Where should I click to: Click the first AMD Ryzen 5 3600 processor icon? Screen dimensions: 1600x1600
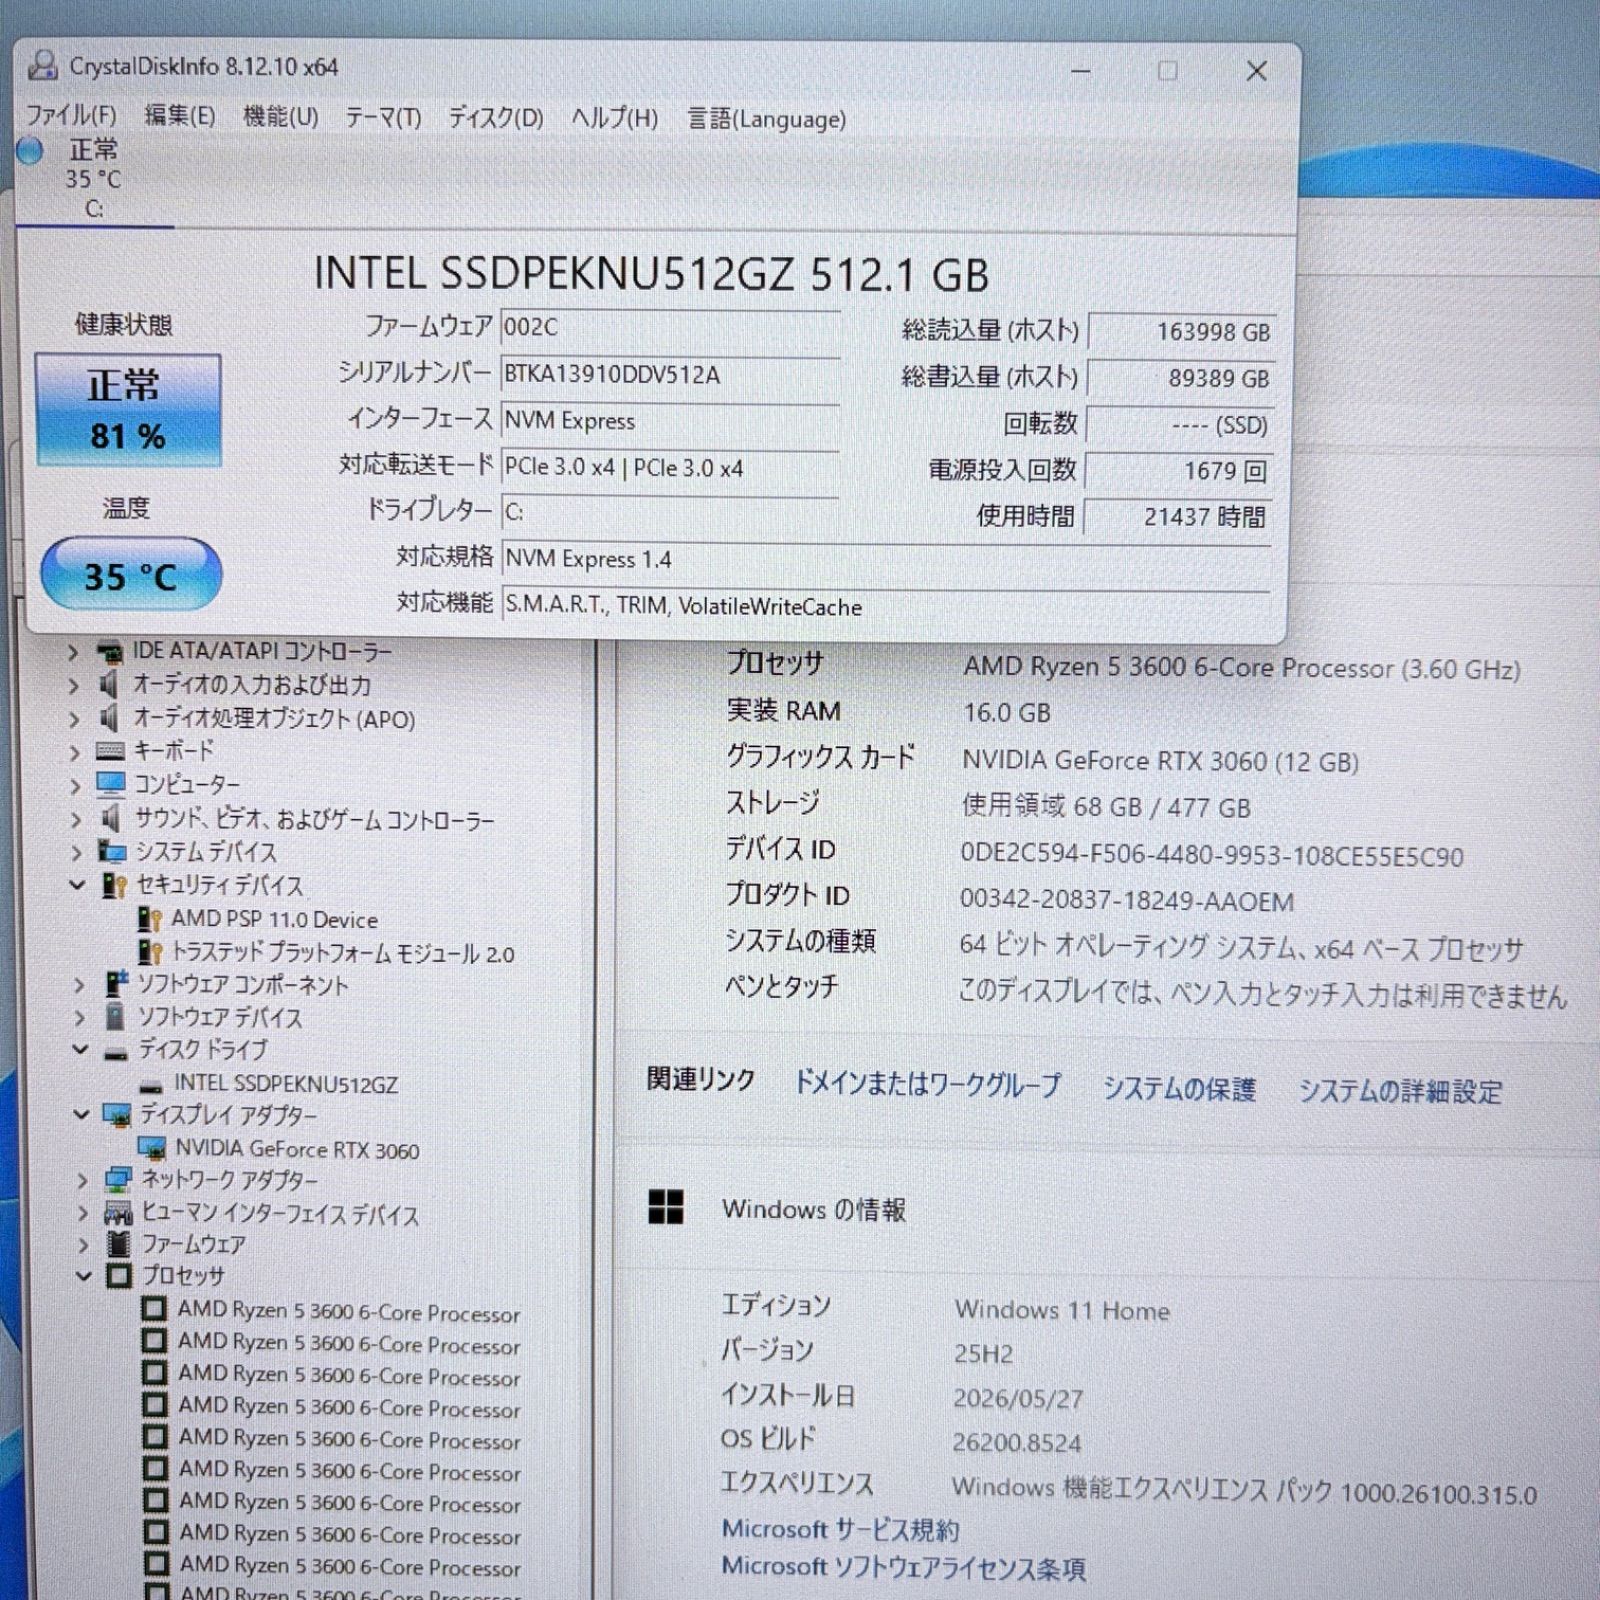[x=154, y=1308]
